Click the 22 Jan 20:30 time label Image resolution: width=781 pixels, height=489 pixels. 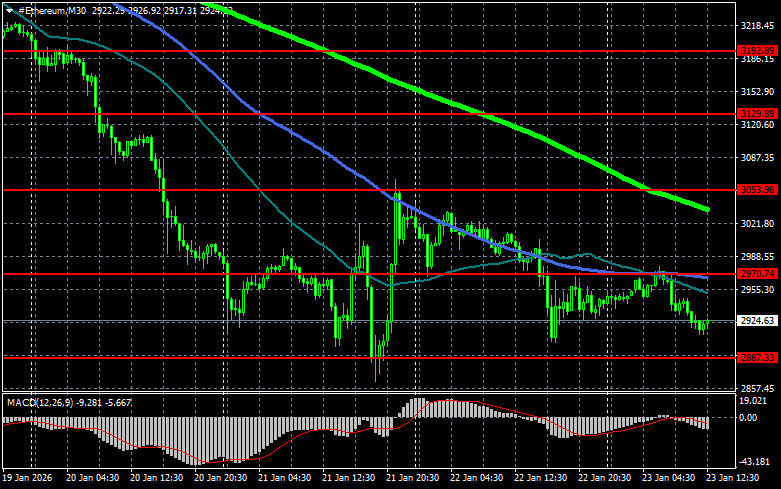click(605, 478)
